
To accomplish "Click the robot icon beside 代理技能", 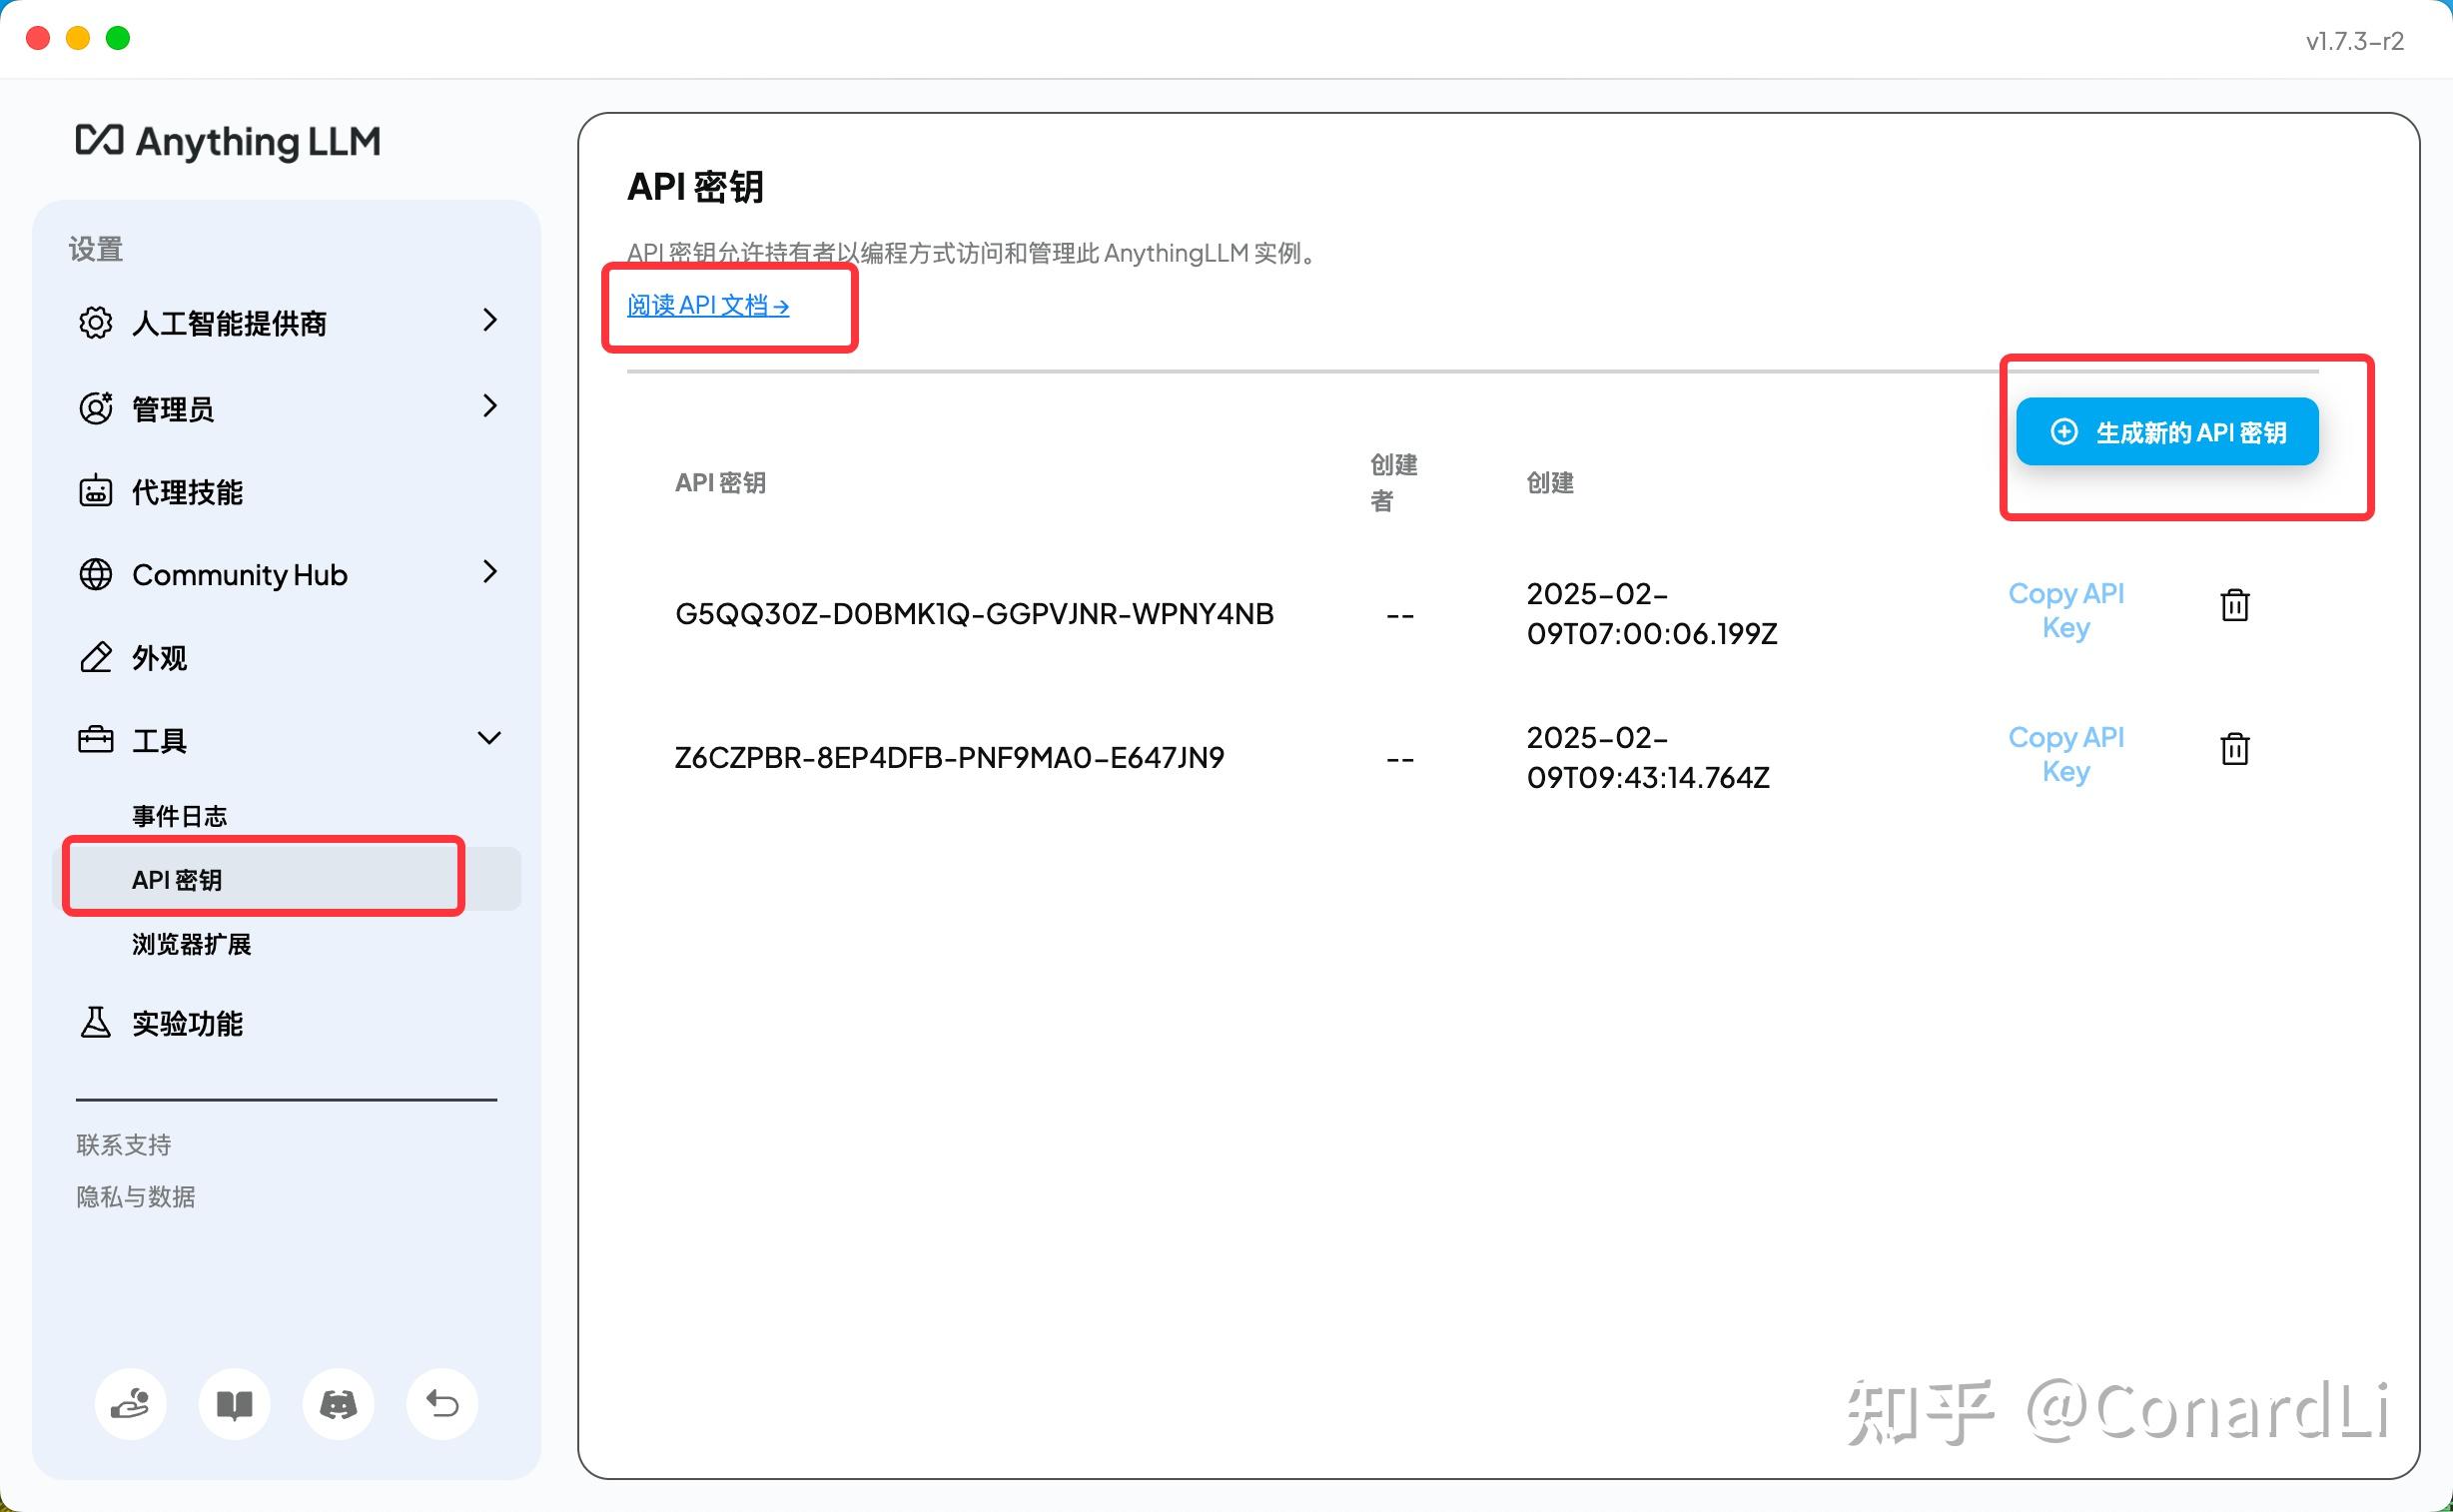I will pyautogui.click(x=95, y=491).
